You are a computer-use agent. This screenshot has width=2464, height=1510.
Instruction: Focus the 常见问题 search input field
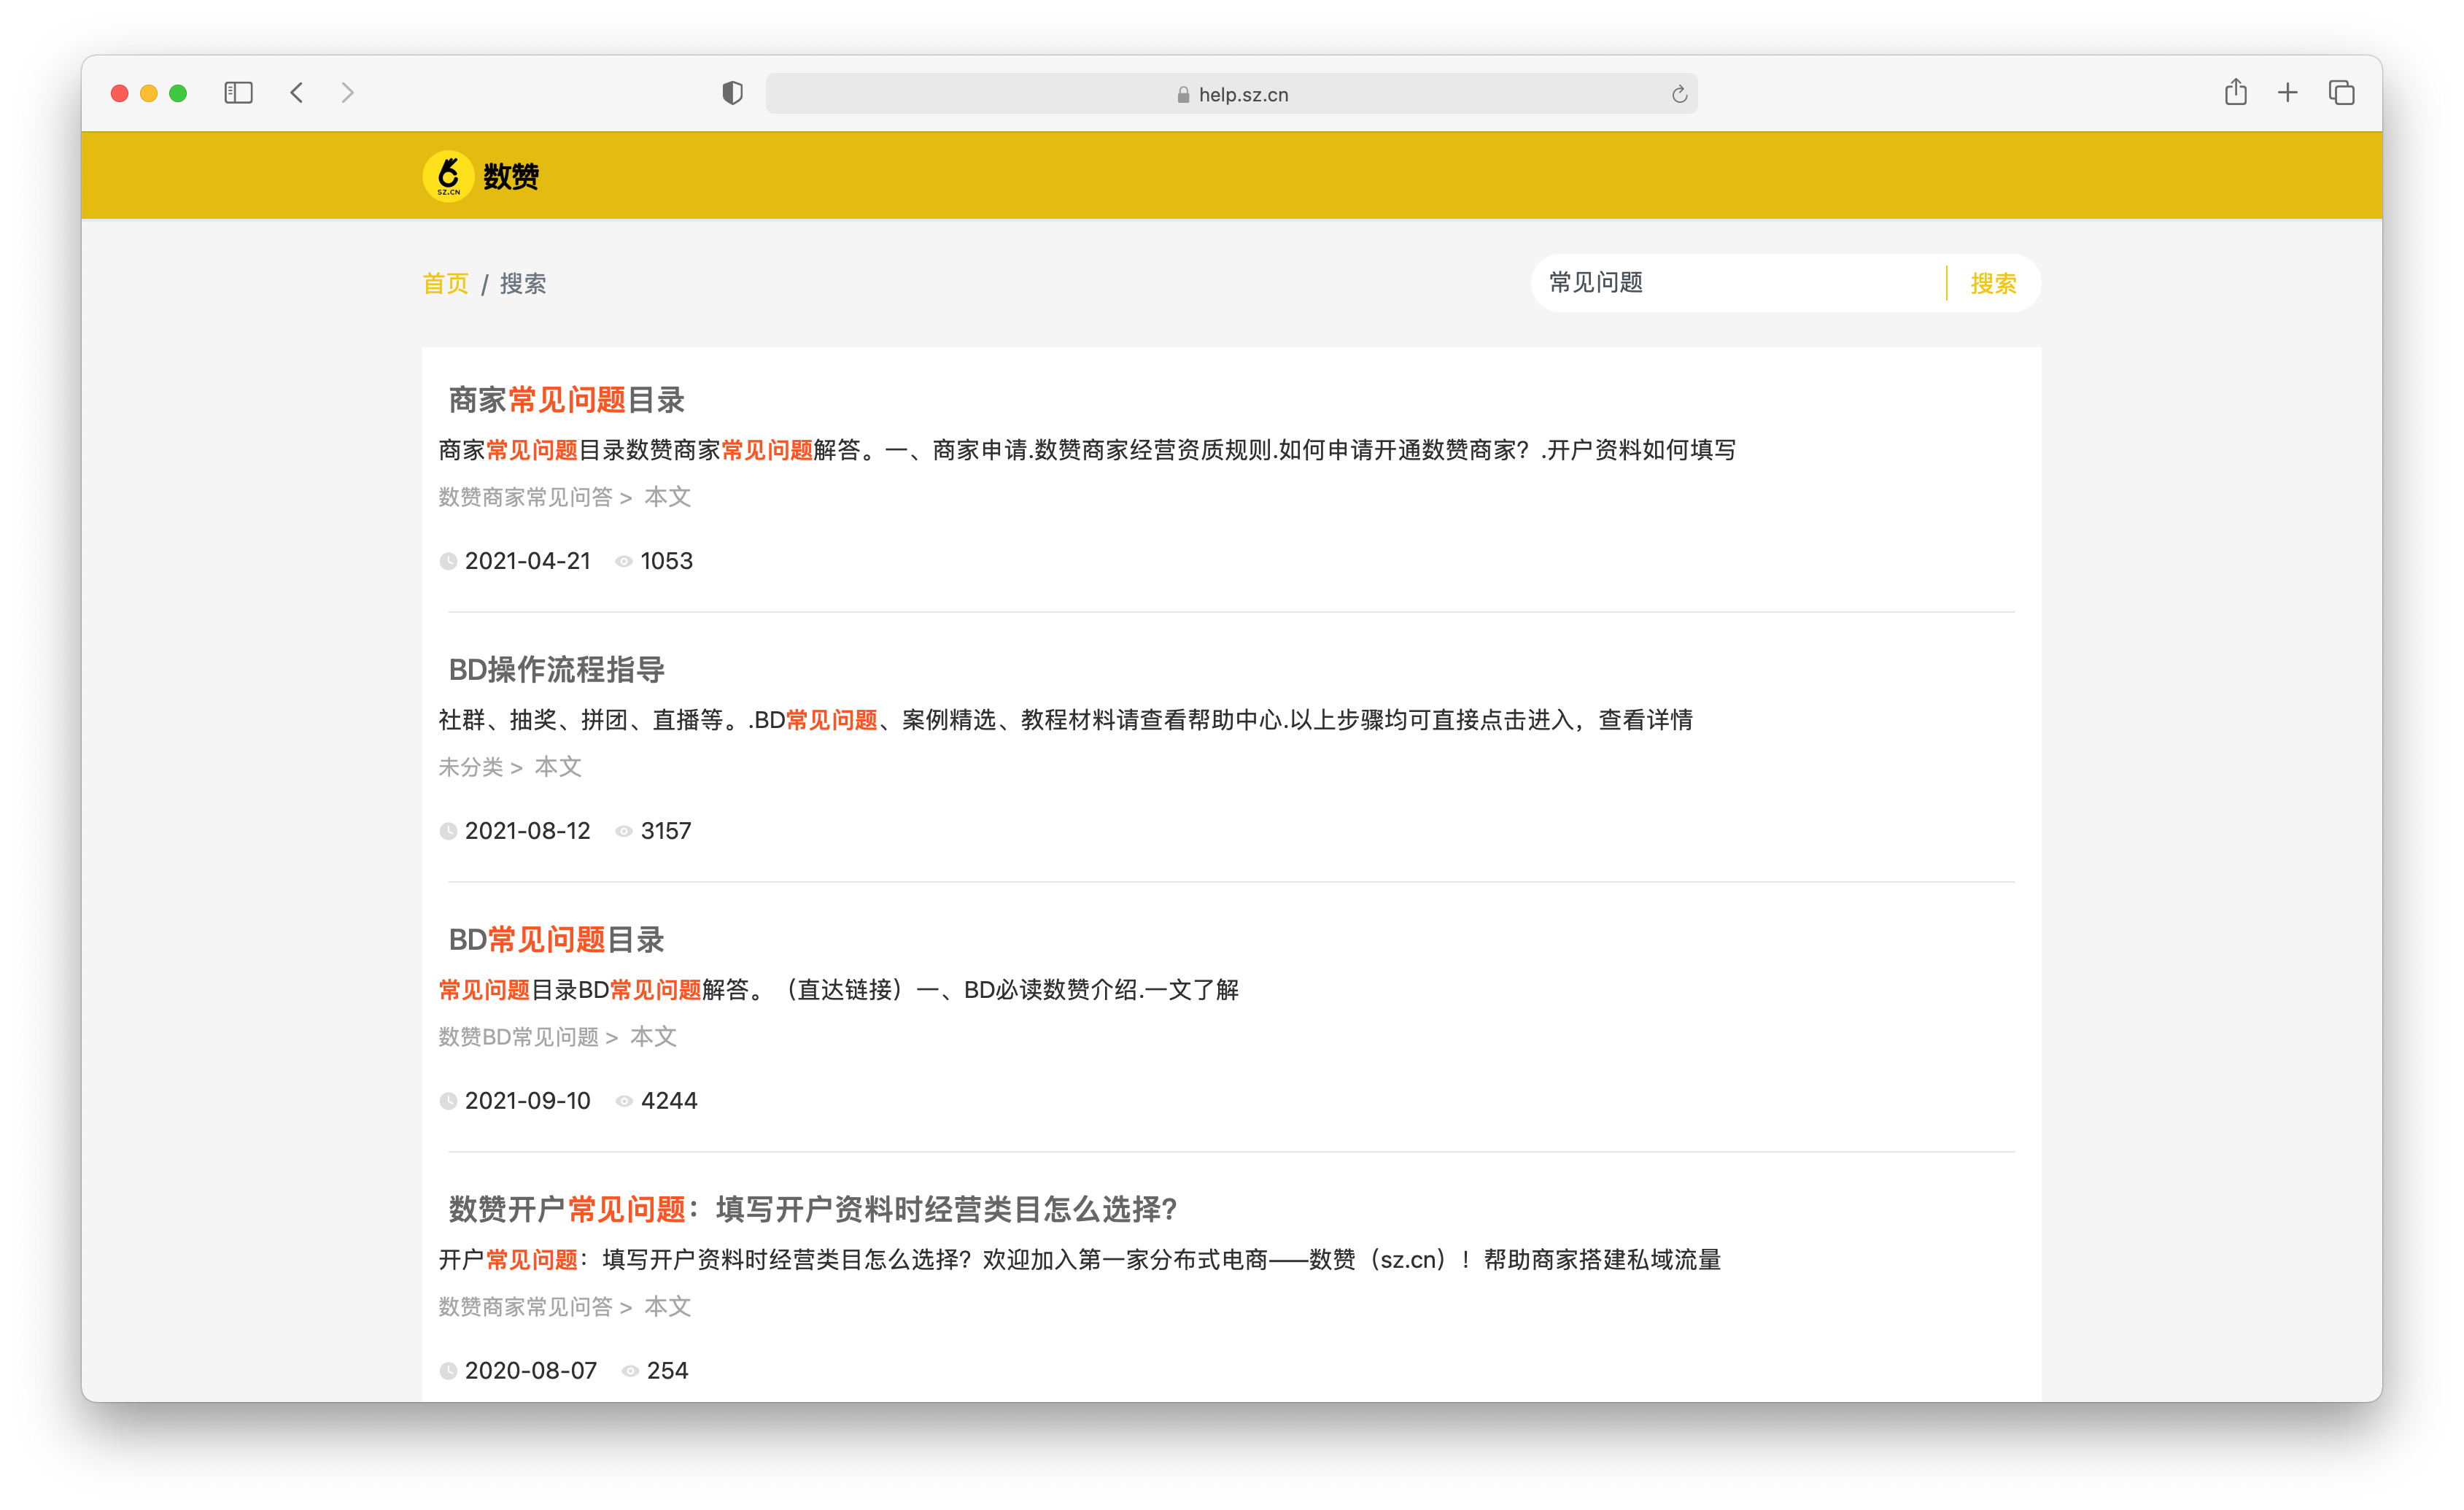click(x=1740, y=283)
